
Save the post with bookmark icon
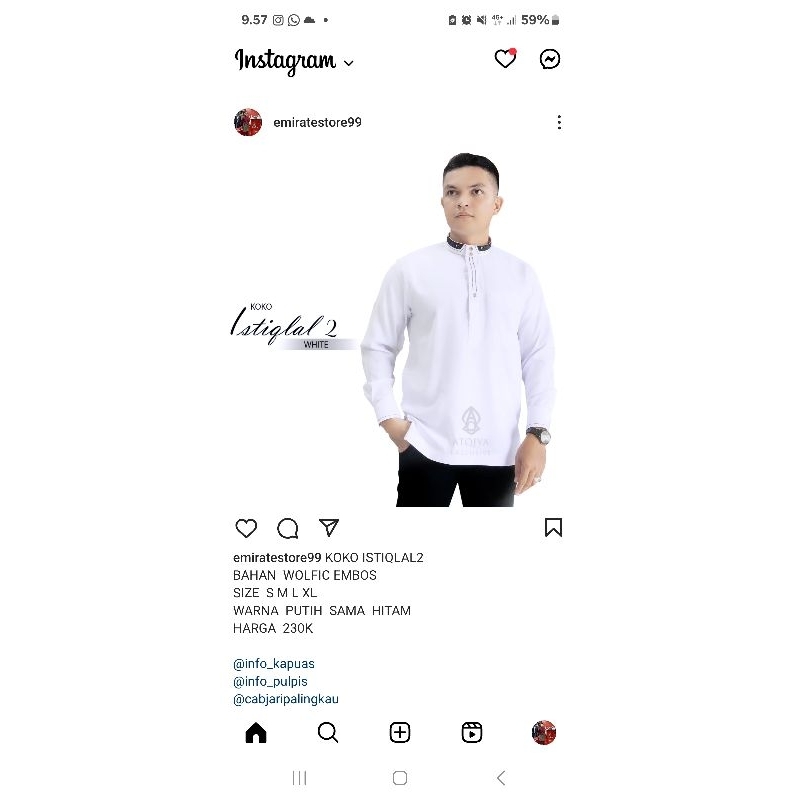[554, 528]
